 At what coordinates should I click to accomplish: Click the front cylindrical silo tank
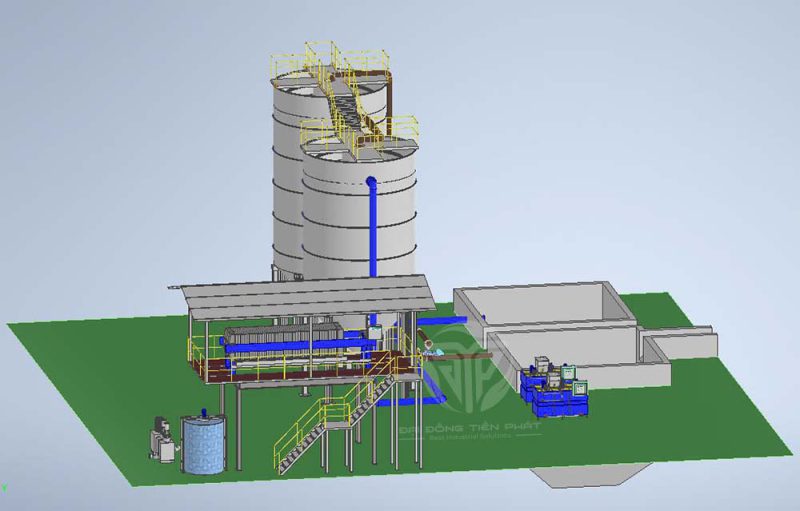(340, 220)
